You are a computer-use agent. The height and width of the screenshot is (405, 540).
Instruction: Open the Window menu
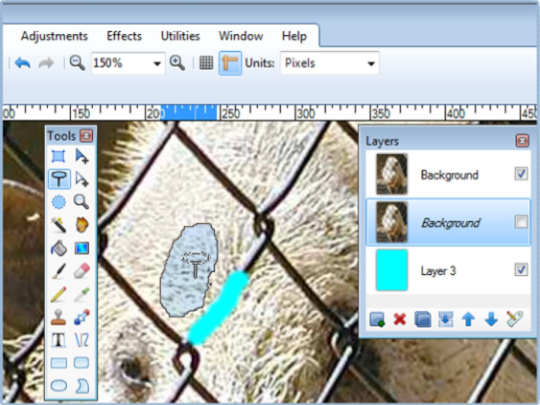pos(241,36)
